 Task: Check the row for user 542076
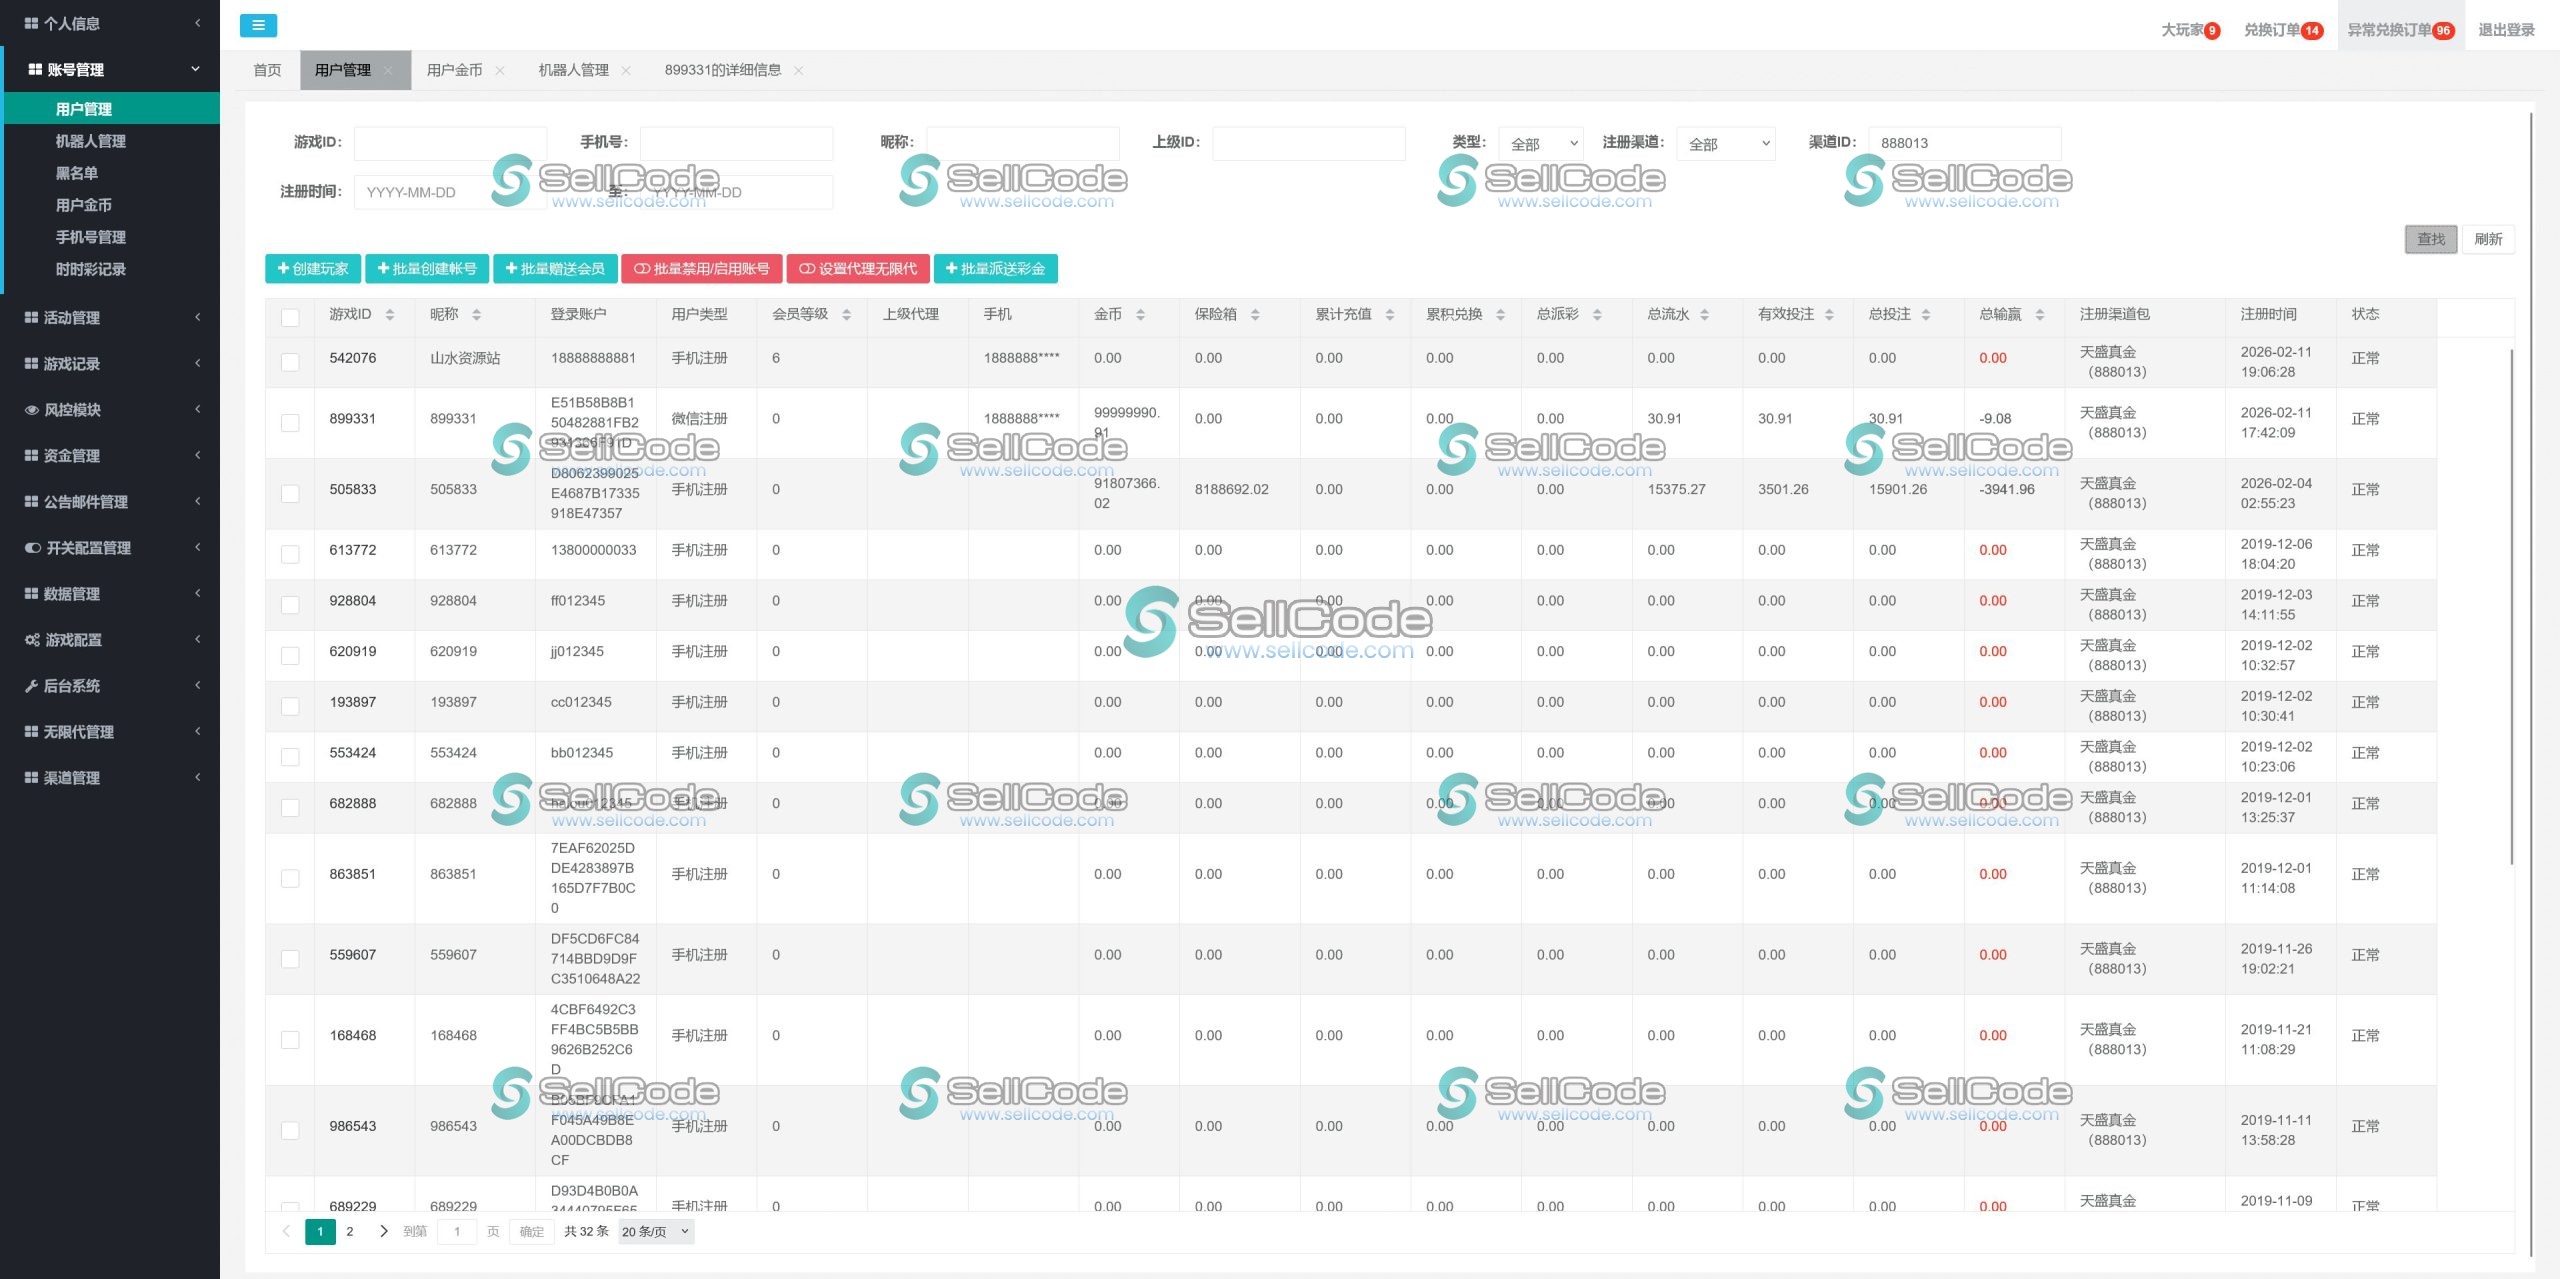290,362
